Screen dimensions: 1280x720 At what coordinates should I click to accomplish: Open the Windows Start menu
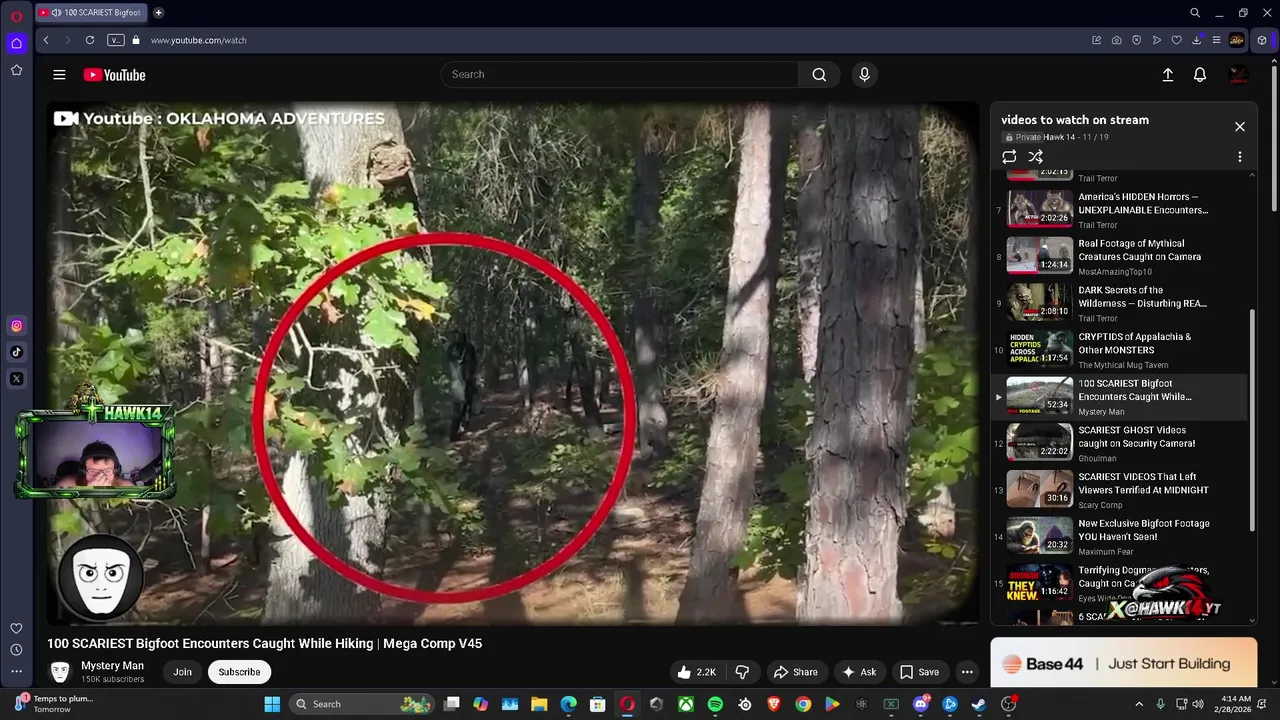(272, 704)
